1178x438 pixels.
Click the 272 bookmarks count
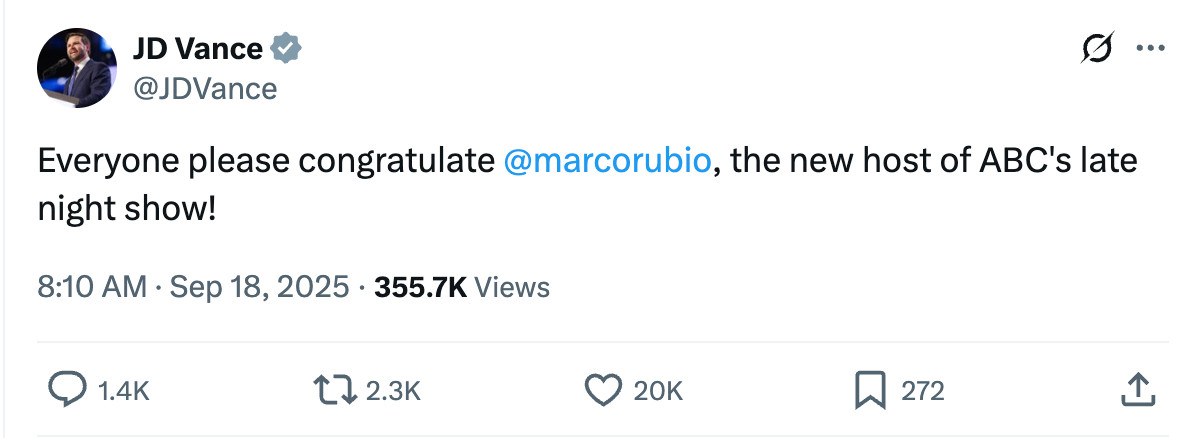(922, 391)
